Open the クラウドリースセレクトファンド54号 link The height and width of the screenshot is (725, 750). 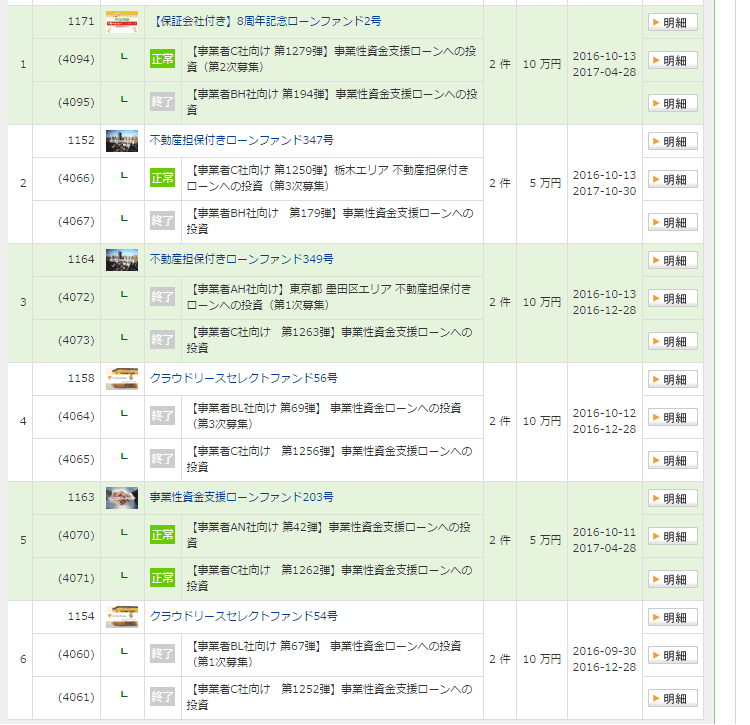[244, 616]
